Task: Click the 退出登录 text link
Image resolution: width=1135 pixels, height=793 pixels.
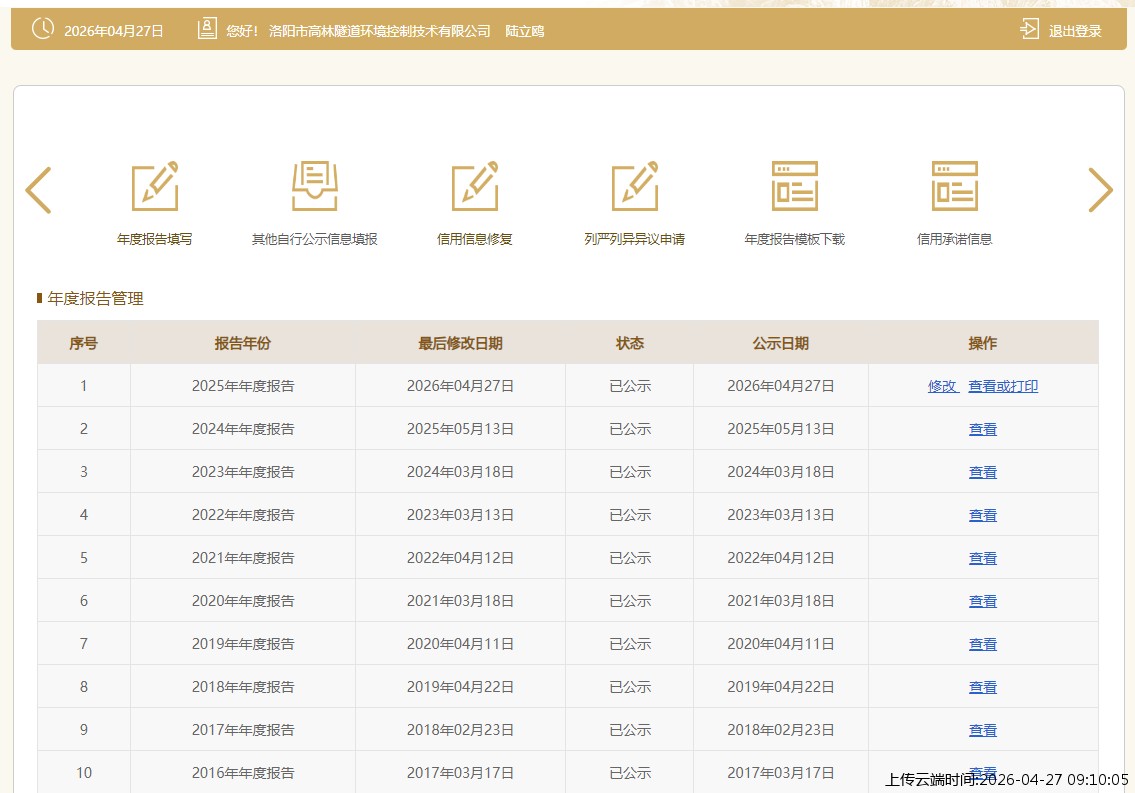Action: [1075, 31]
